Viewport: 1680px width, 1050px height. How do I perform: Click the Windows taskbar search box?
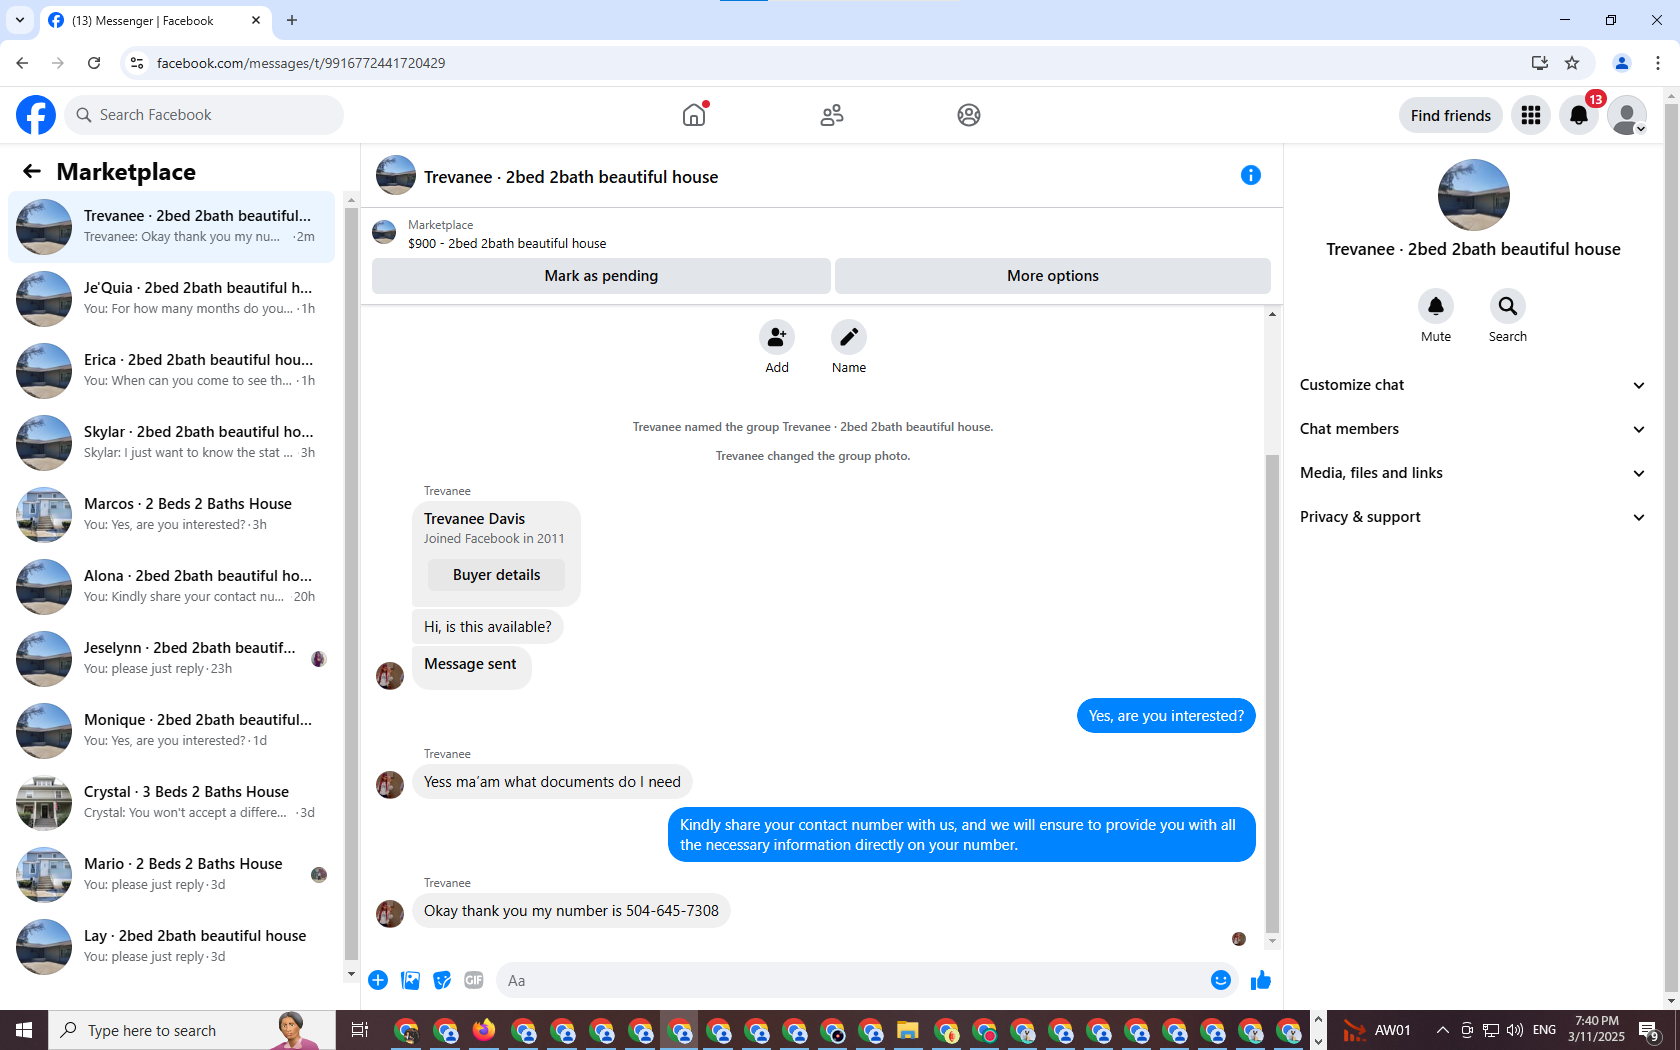[192, 1030]
